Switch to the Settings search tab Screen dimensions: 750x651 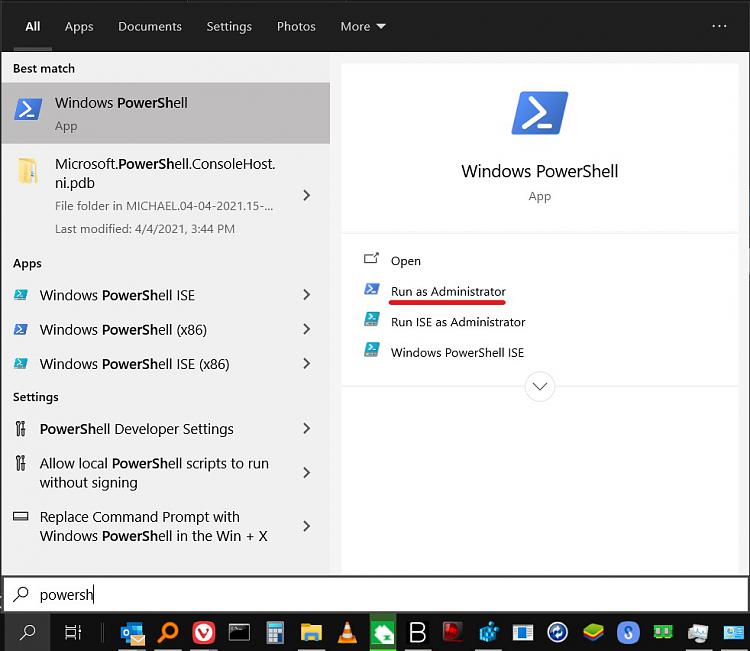point(229,26)
